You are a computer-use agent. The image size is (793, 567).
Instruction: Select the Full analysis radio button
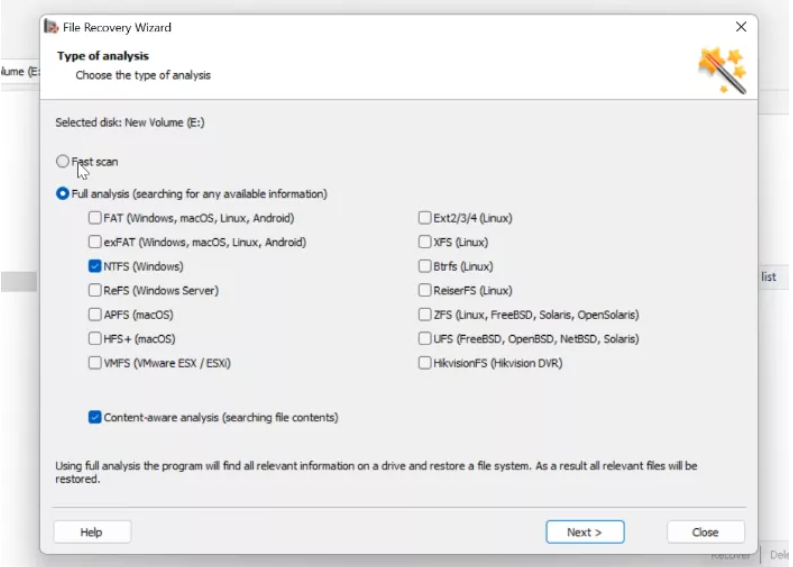tap(63, 194)
